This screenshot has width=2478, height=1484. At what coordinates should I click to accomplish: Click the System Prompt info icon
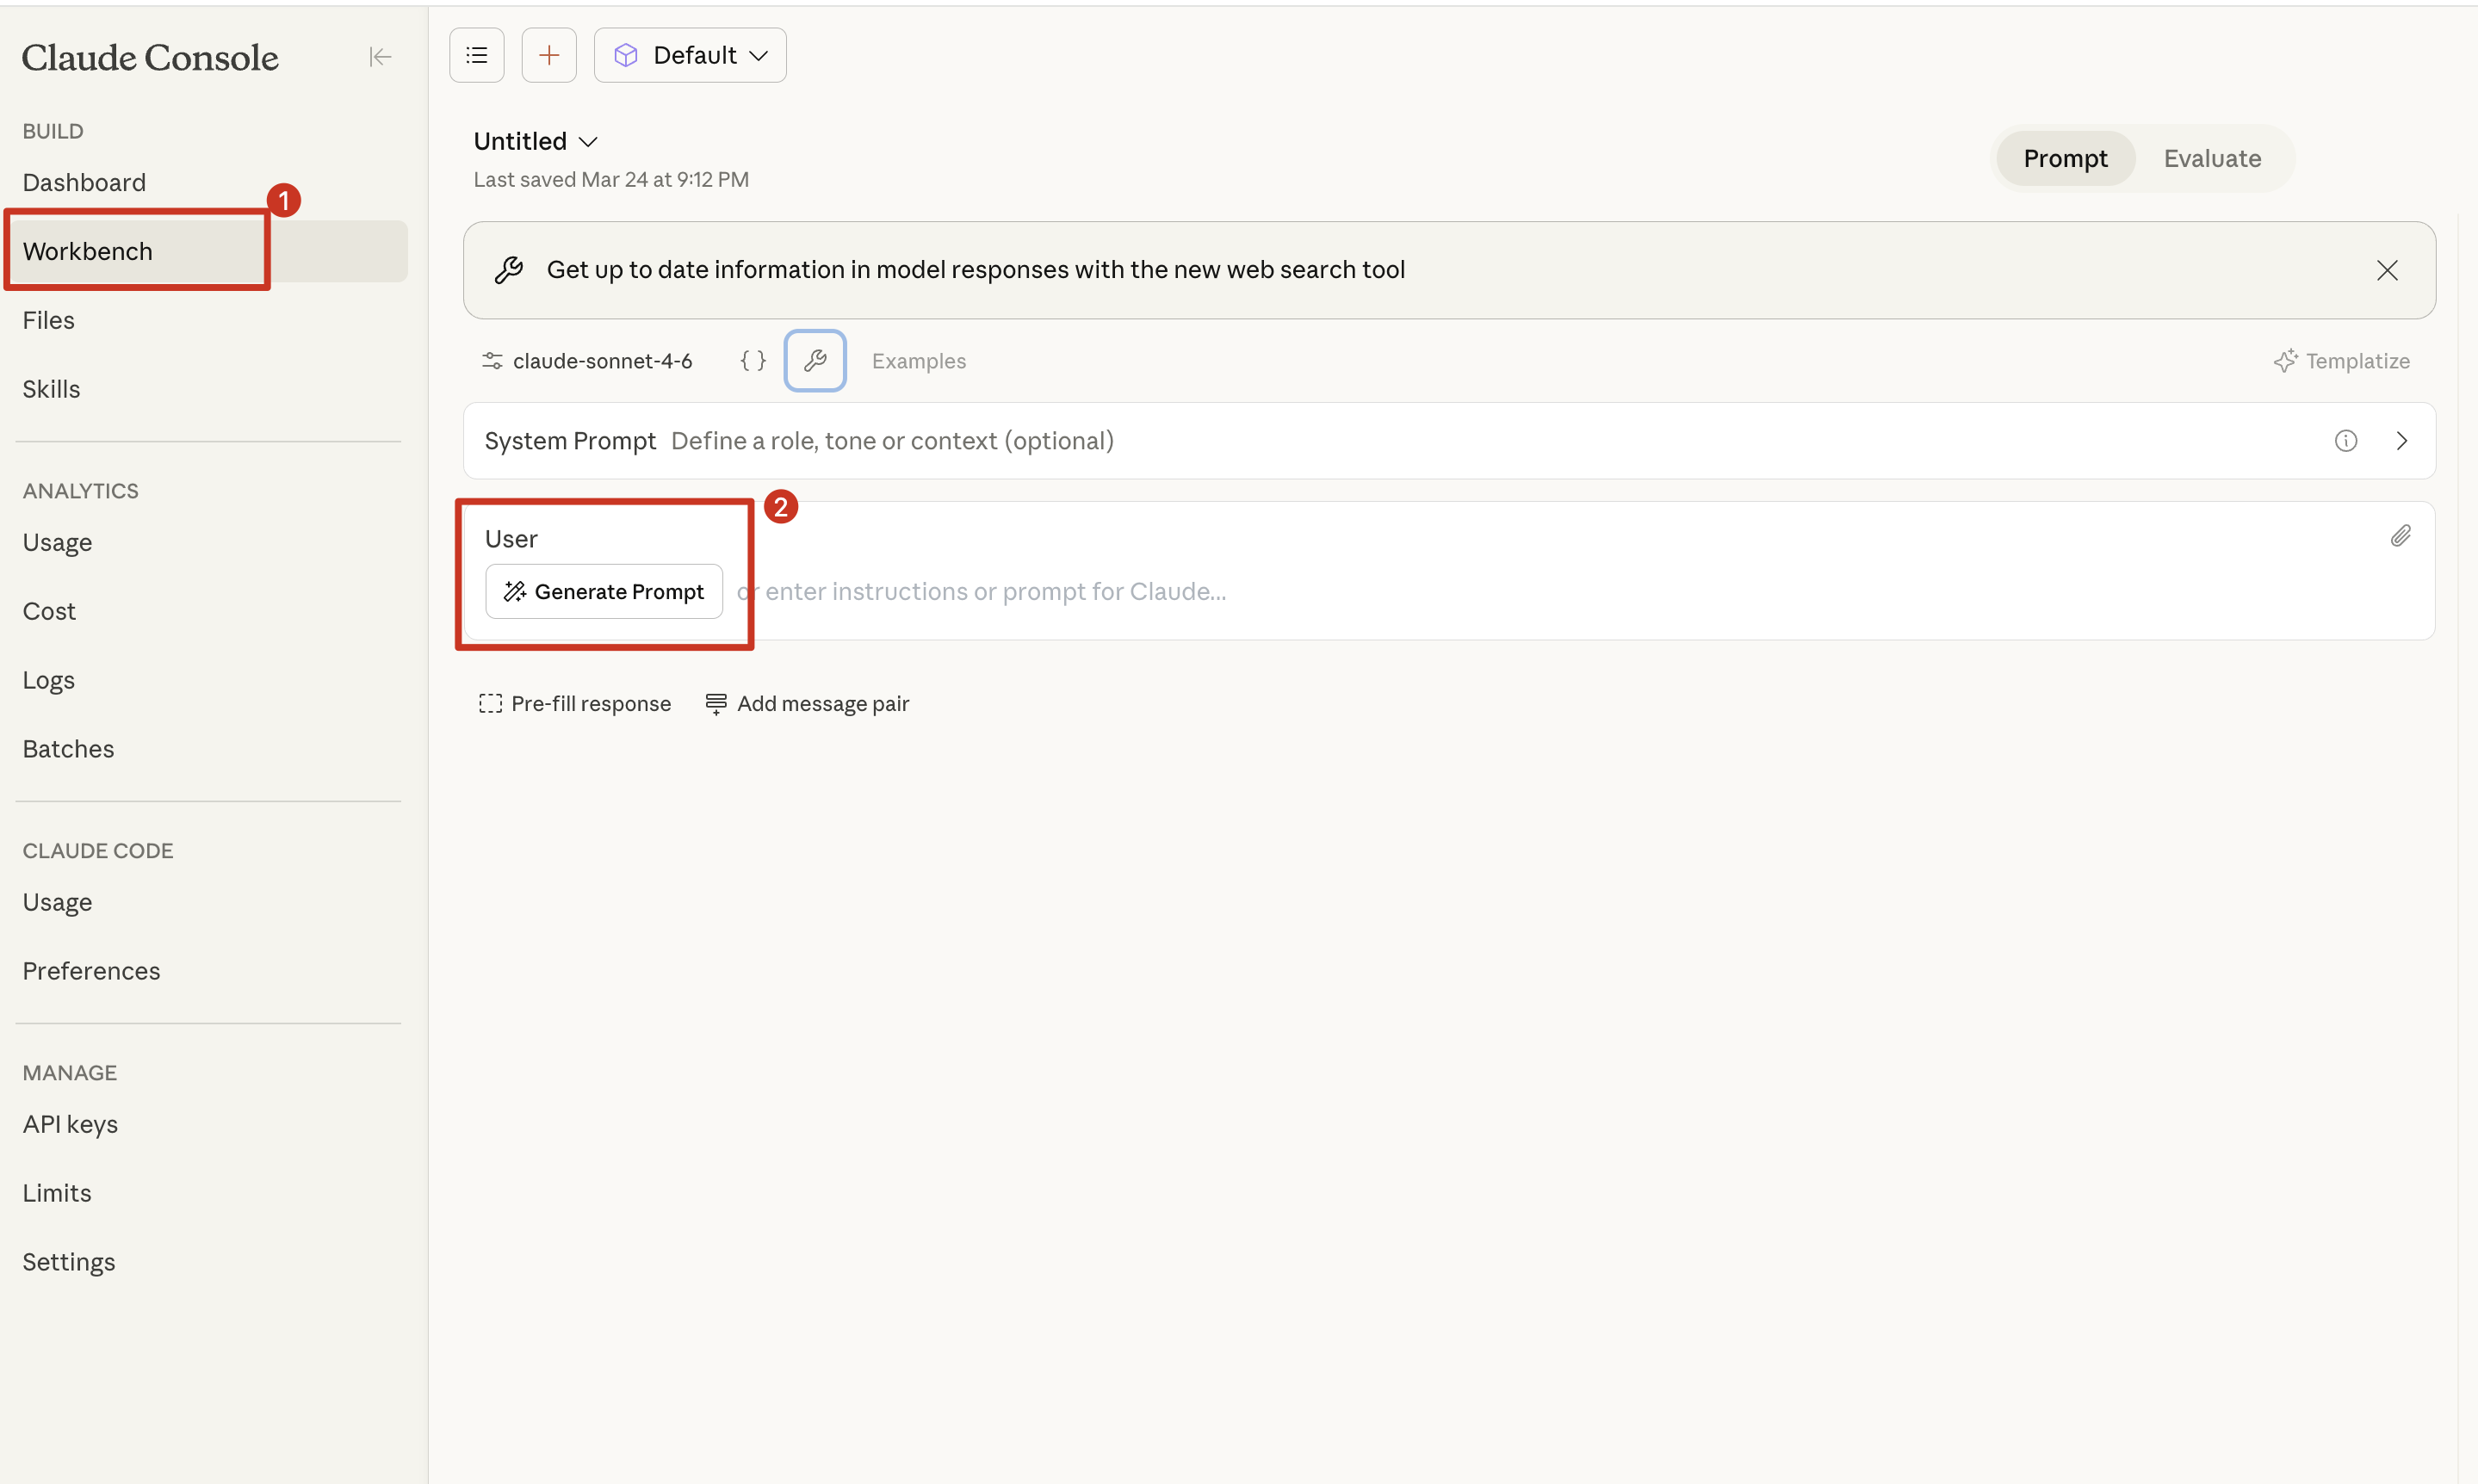click(2346, 441)
